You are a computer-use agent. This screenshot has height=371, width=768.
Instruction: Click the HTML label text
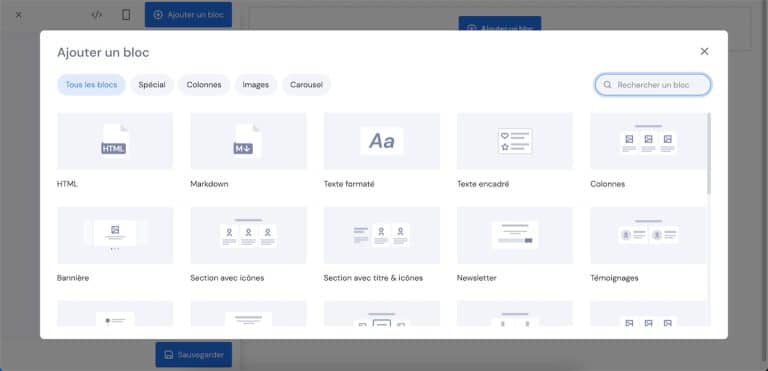click(67, 184)
